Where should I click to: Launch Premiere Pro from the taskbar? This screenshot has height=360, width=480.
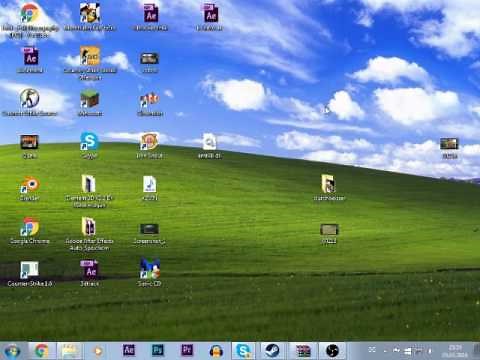pyautogui.click(x=187, y=350)
